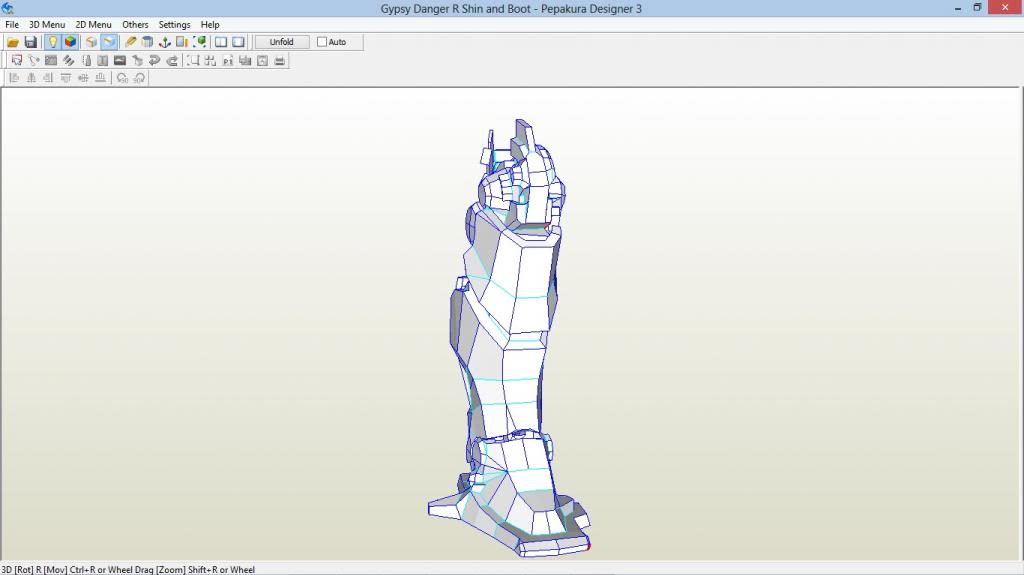Toggle the highlighted unfolded-cube icon beside the pencil
The image size is (1024, 575).
pyautogui.click(x=109, y=42)
